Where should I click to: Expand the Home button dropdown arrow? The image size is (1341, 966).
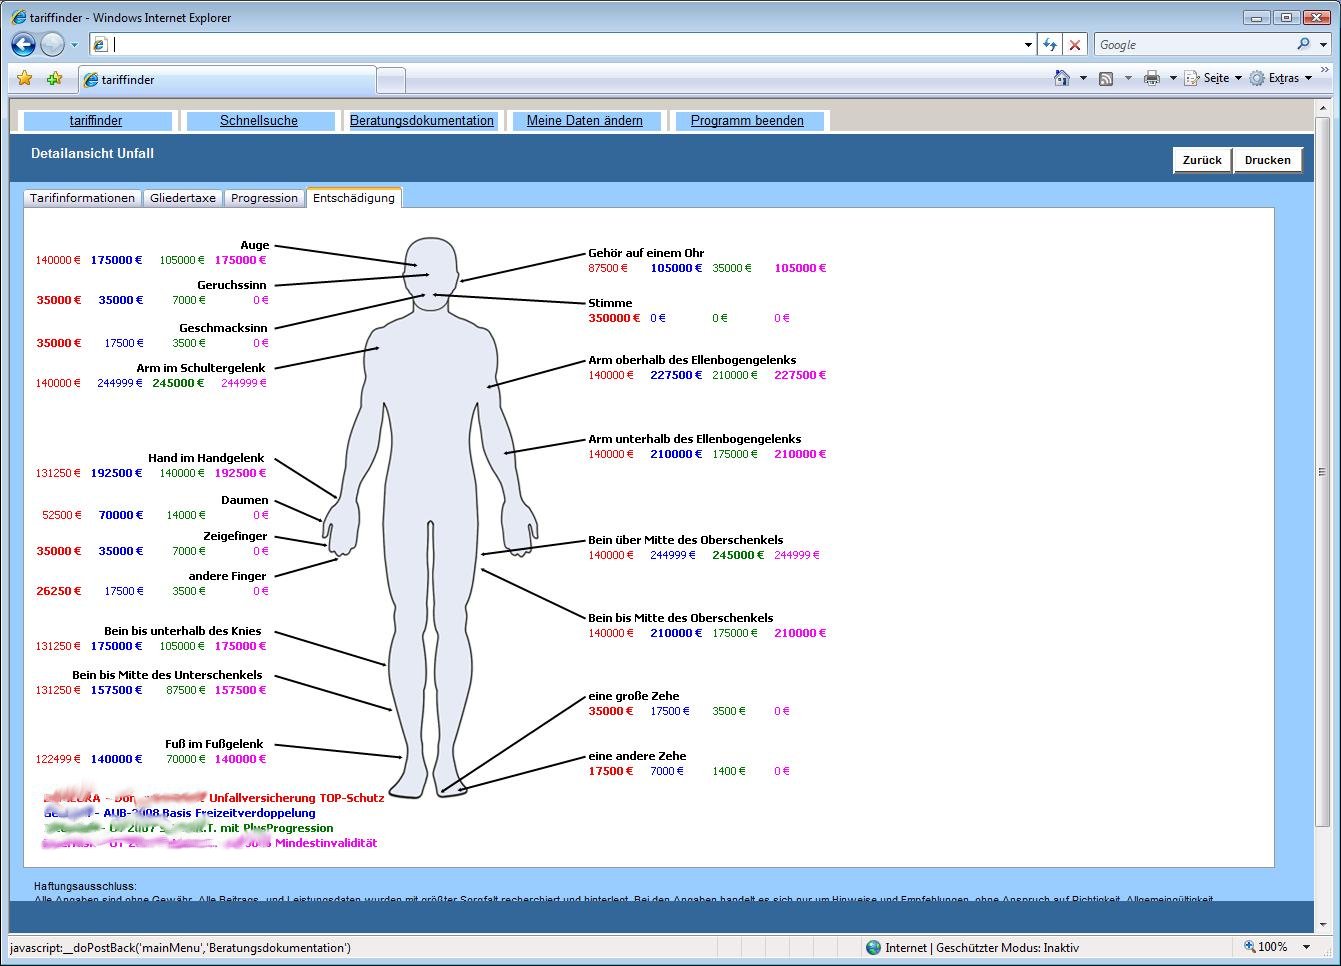click(x=1083, y=78)
